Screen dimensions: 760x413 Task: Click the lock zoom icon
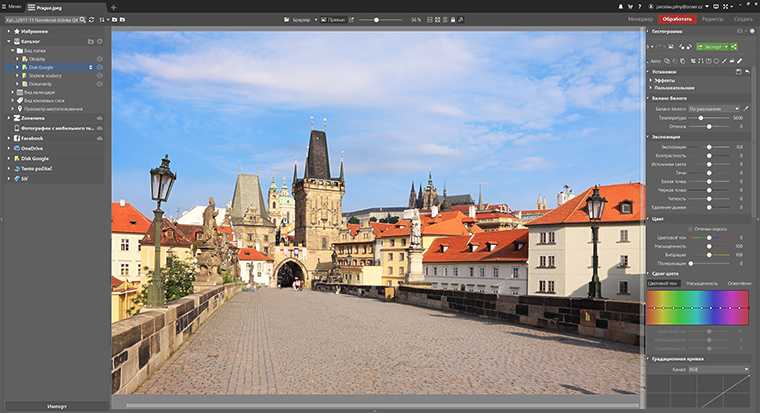pyautogui.click(x=453, y=19)
